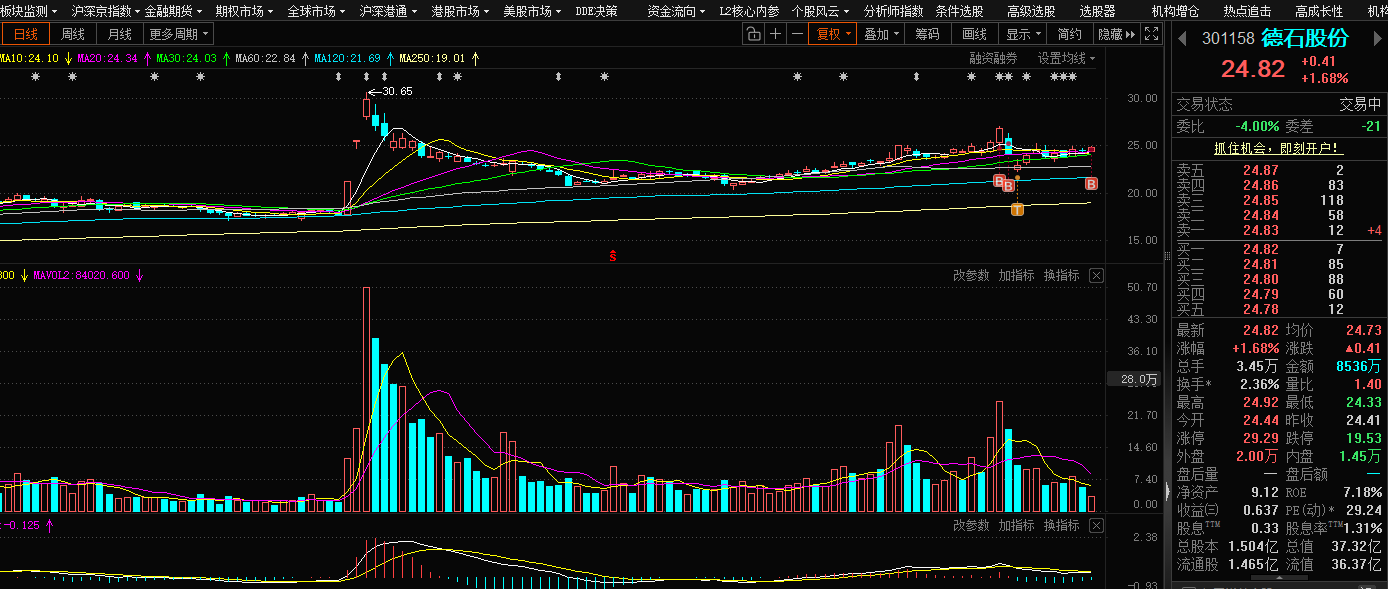Viewport: 1388px width, 589px height.
Task: Open the 设置均线 dropdown
Action: click(1065, 58)
